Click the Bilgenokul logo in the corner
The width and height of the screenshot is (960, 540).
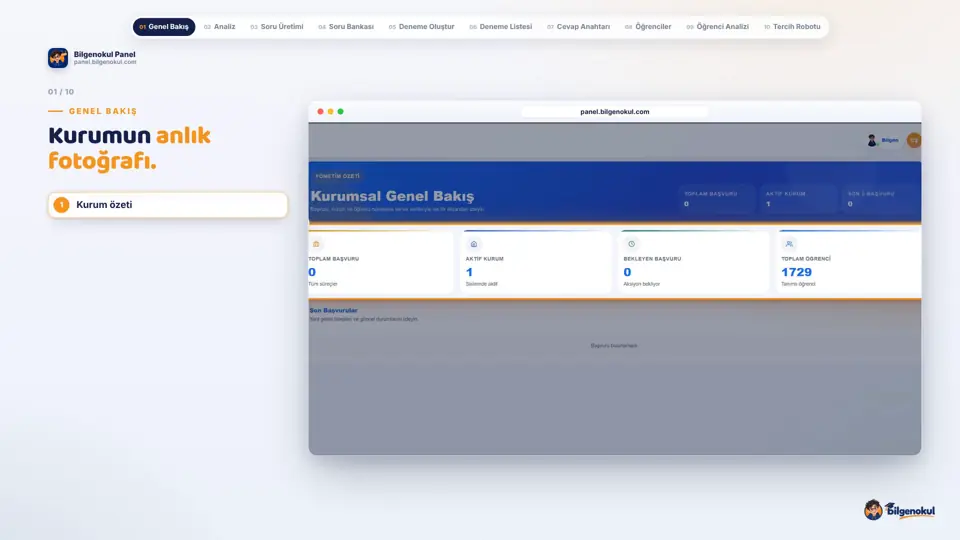[x=899, y=509]
